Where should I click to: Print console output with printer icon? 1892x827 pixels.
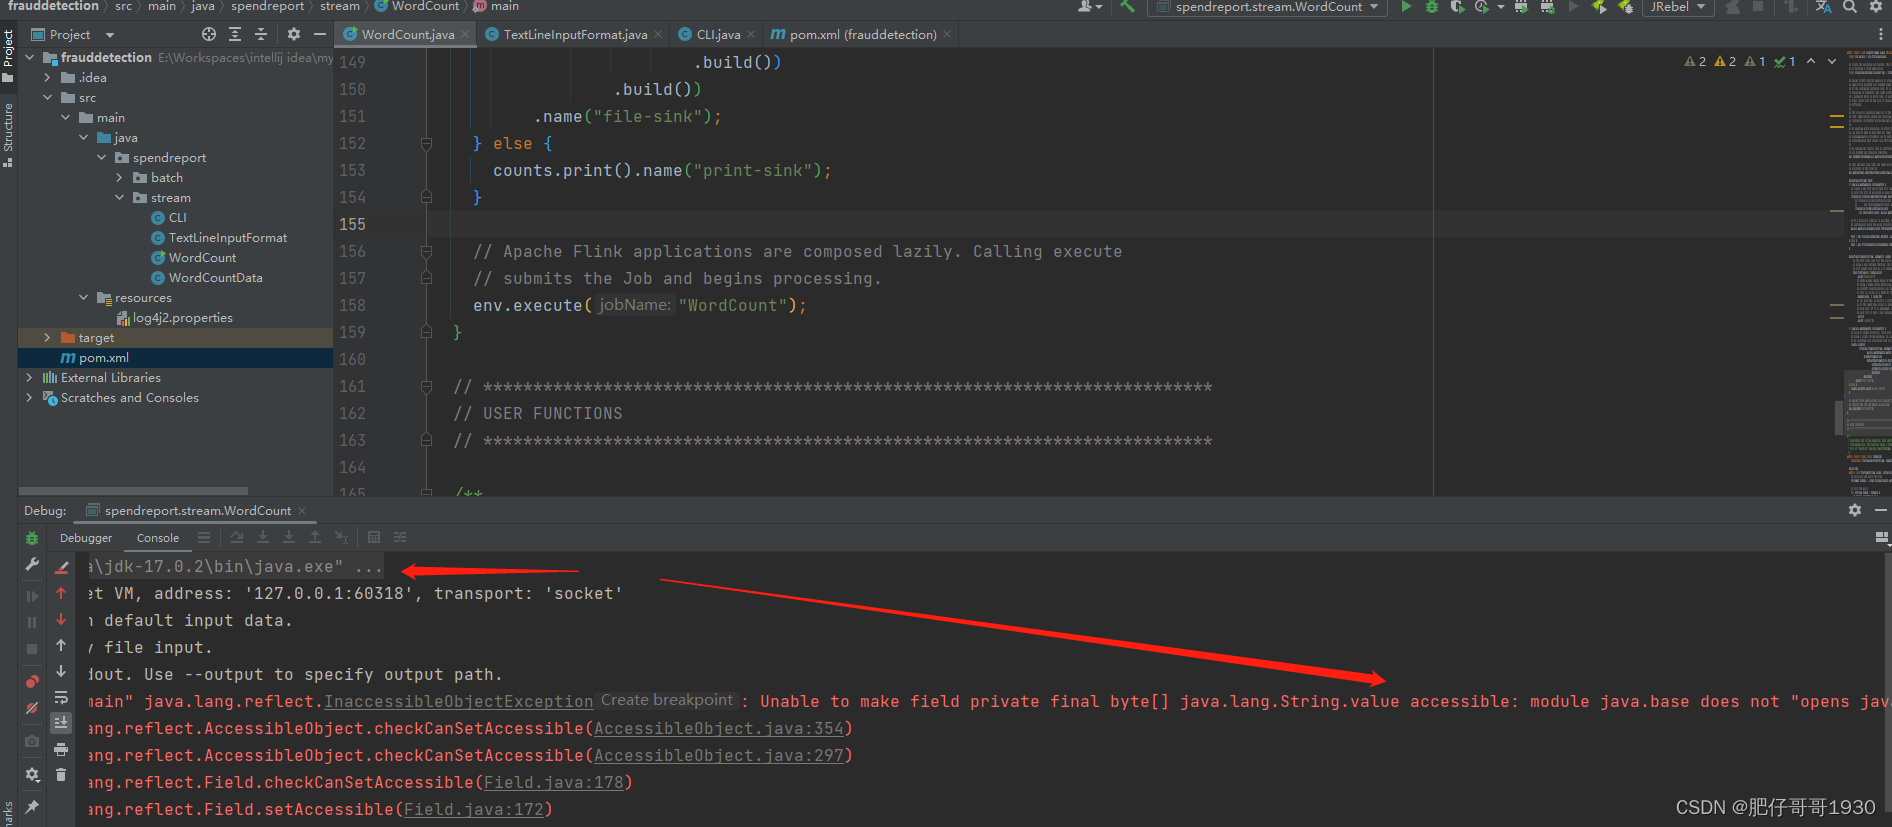(61, 749)
